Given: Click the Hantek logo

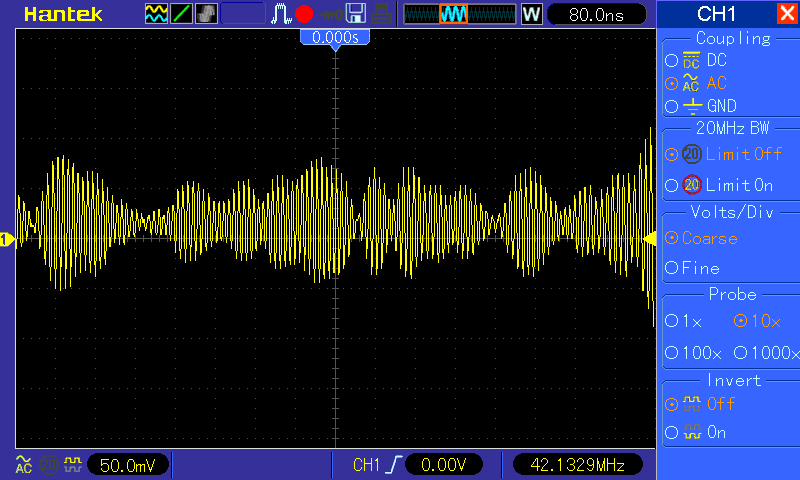Looking at the screenshot, I should pyautogui.click(x=63, y=14).
